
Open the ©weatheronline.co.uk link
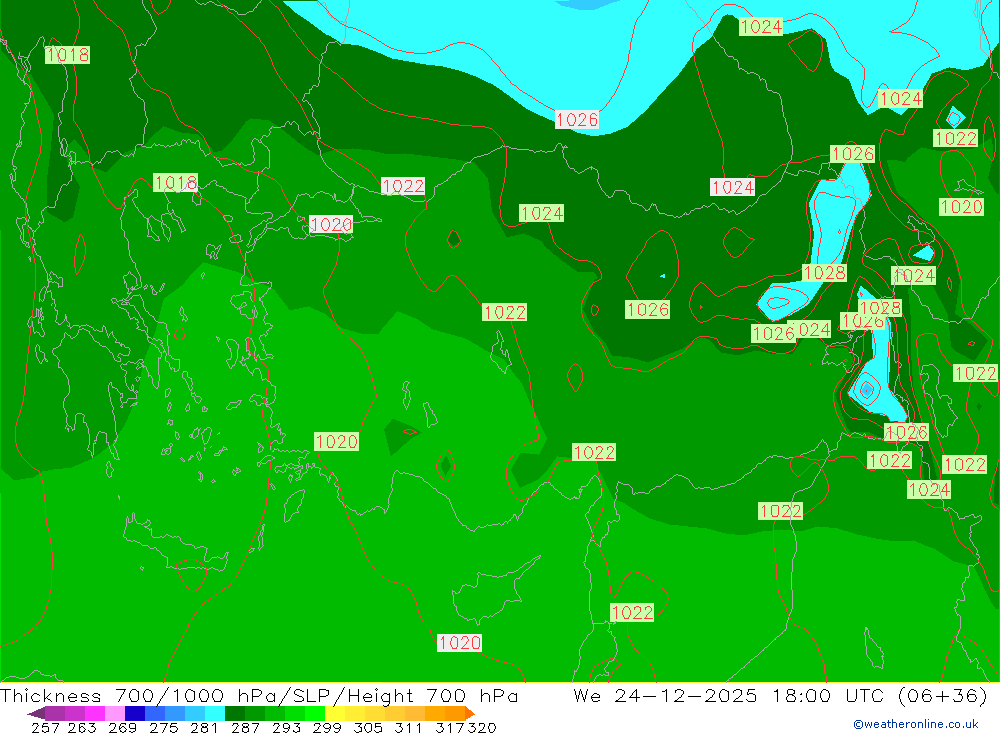(x=916, y=724)
